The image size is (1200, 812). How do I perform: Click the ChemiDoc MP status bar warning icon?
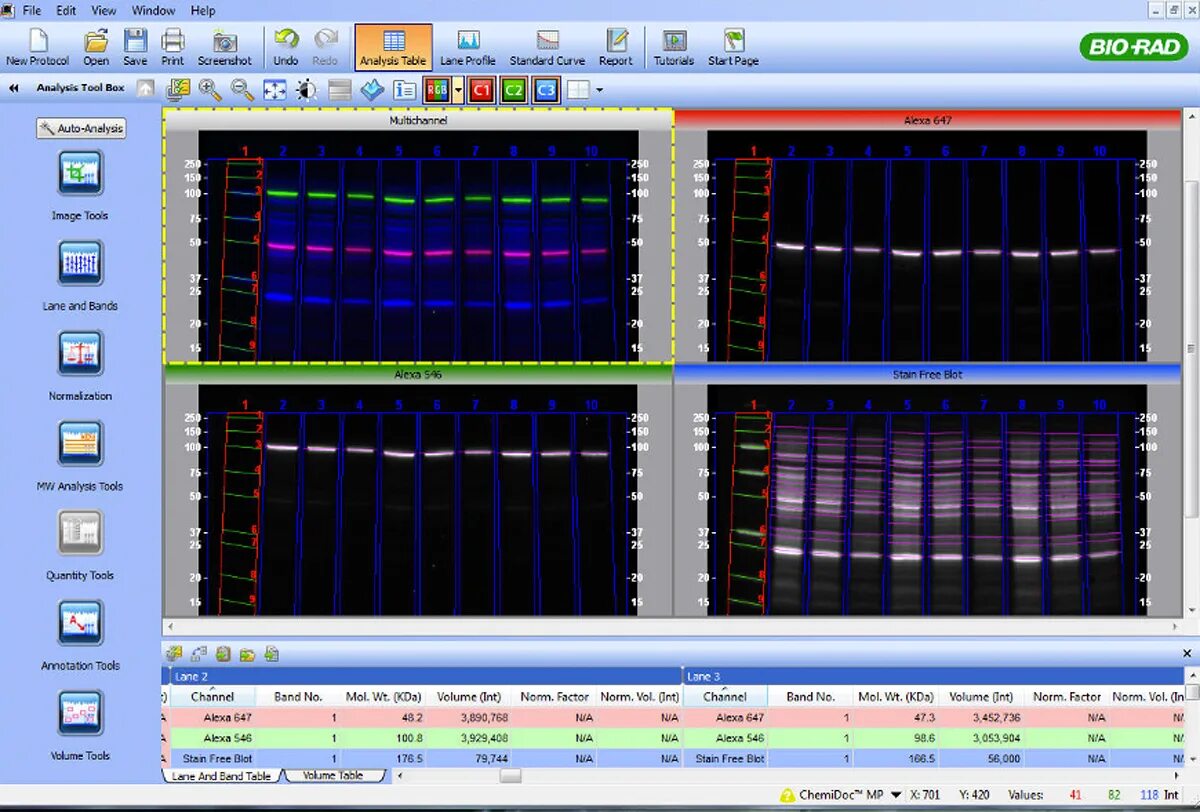click(x=788, y=795)
